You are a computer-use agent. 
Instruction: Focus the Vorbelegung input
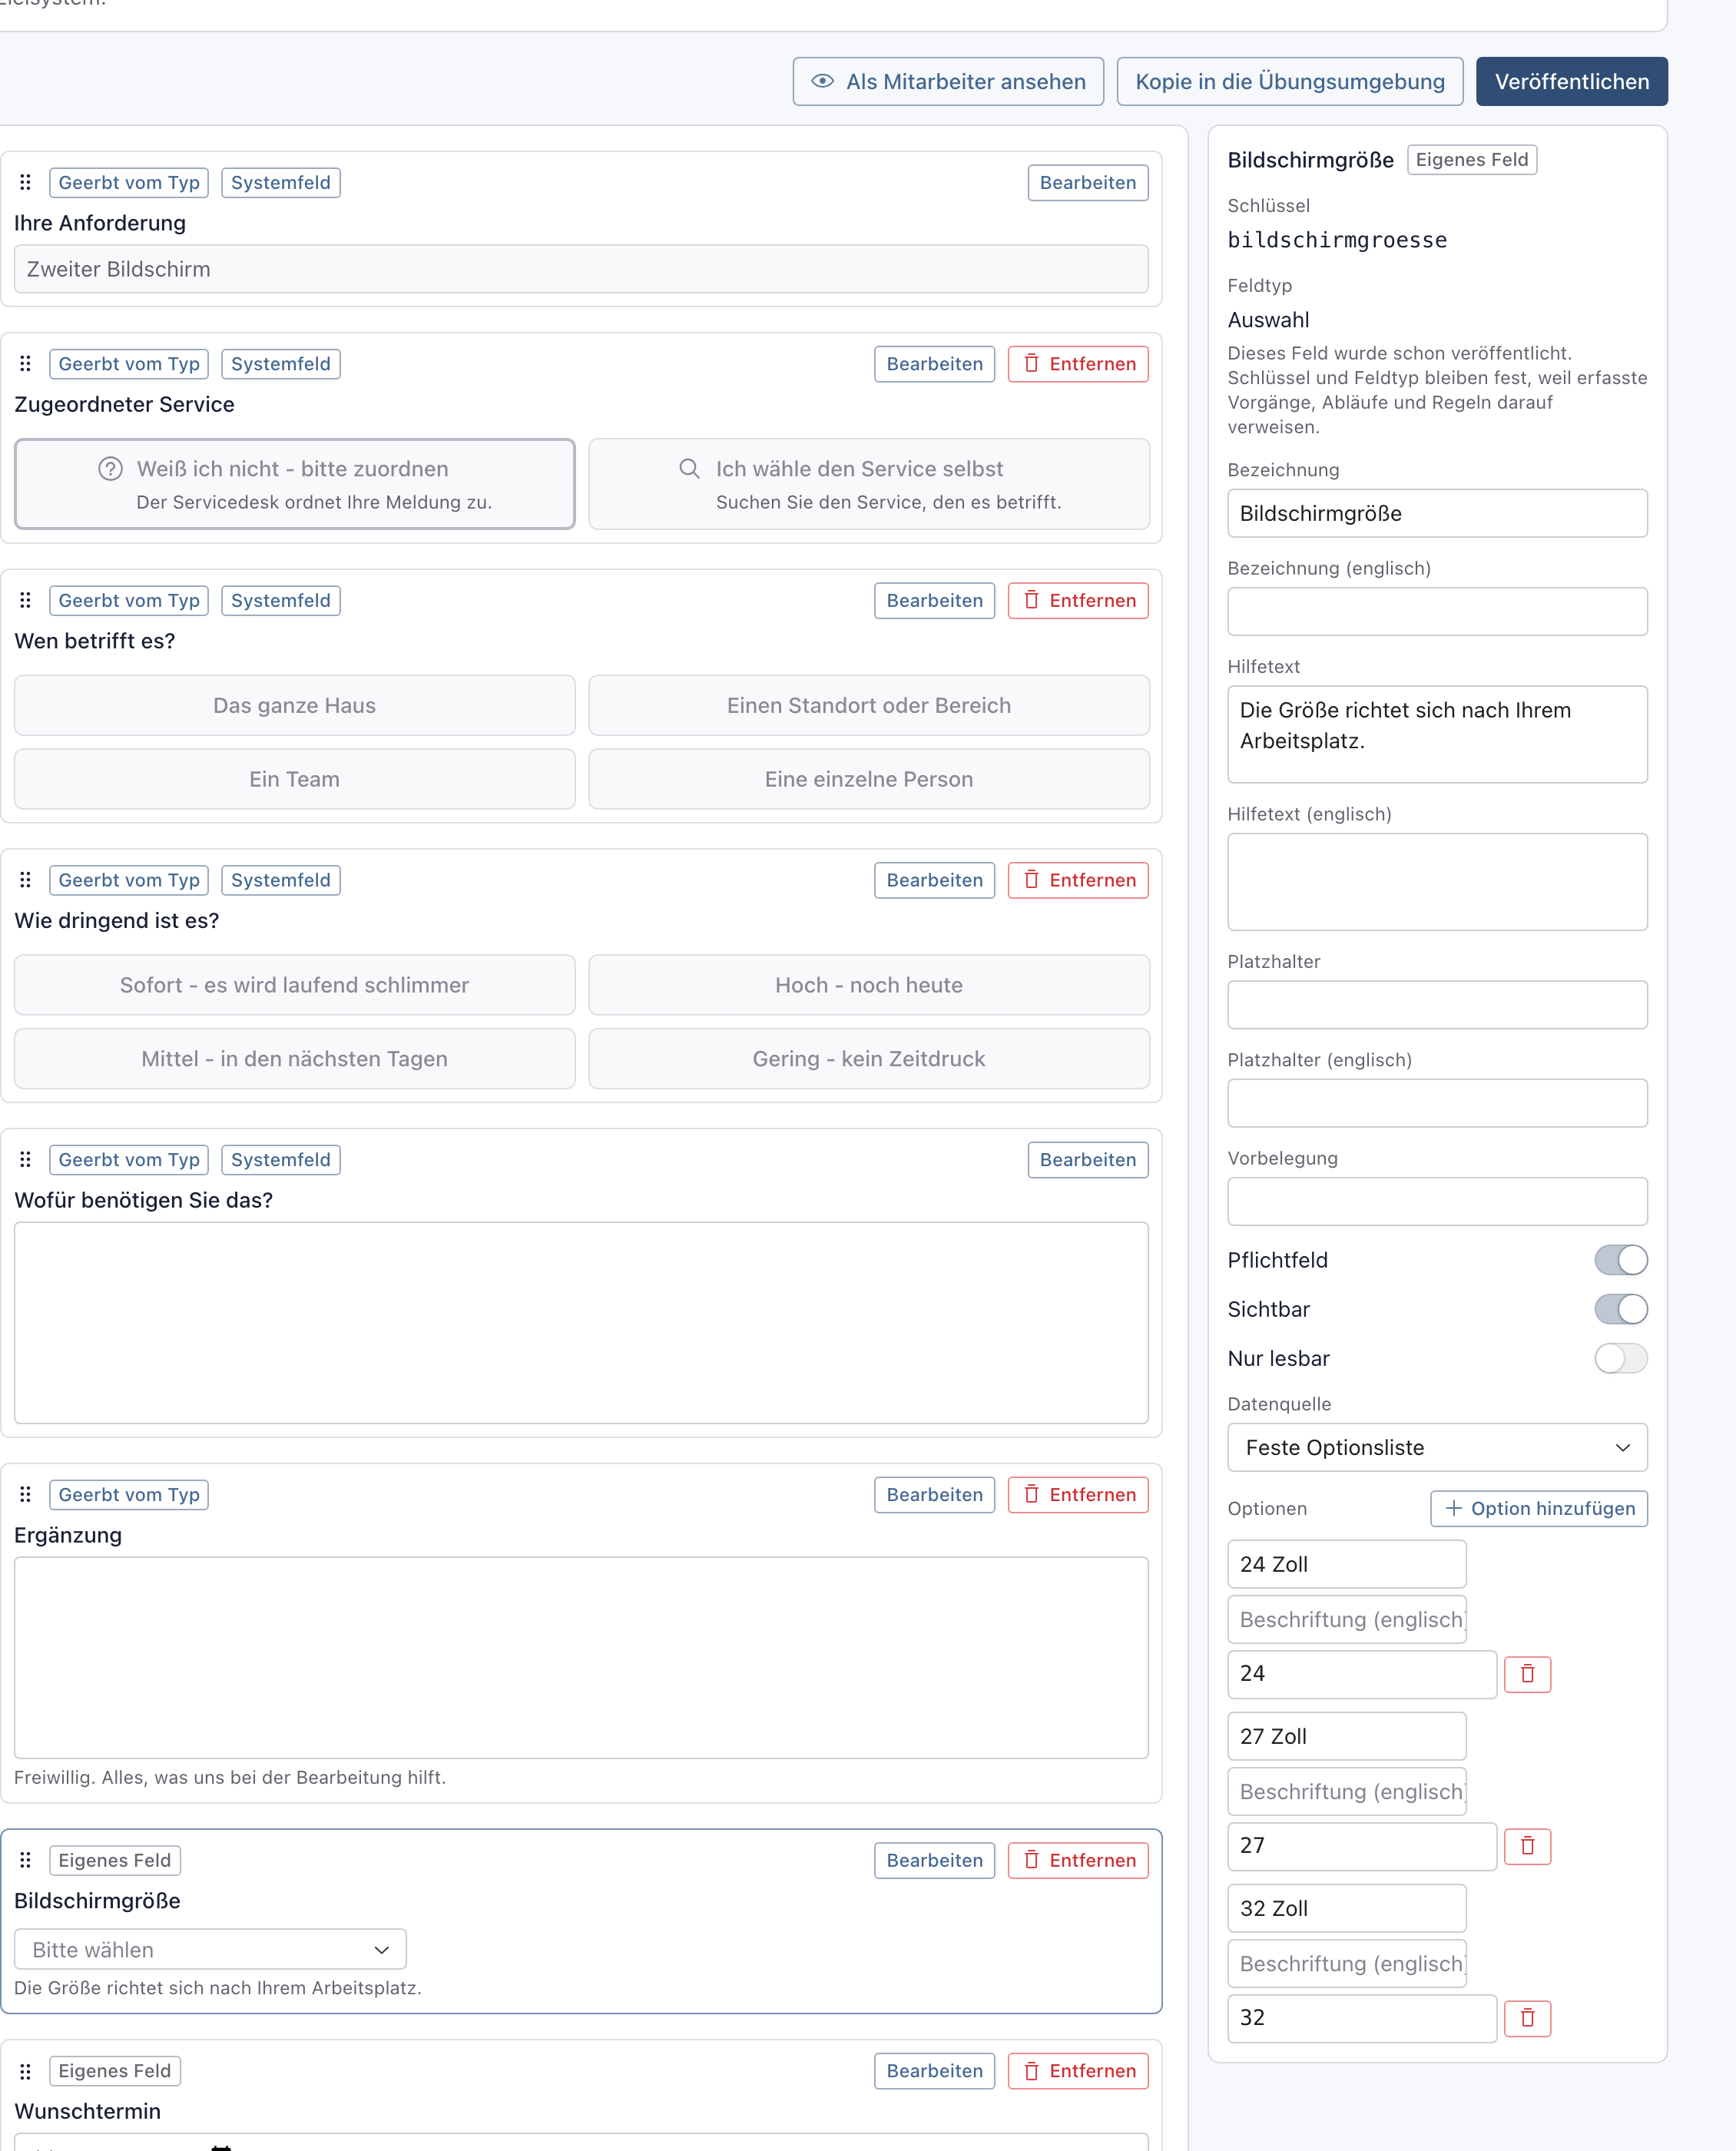coord(1437,1201)
